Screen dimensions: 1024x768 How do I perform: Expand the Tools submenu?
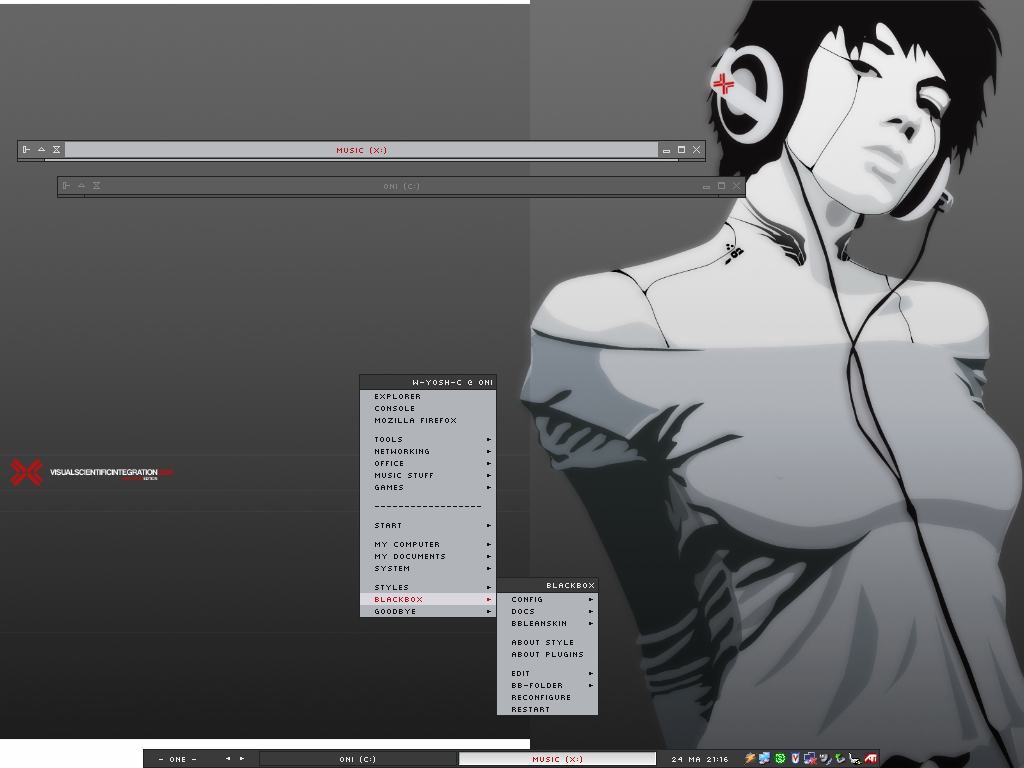[428, 440]
